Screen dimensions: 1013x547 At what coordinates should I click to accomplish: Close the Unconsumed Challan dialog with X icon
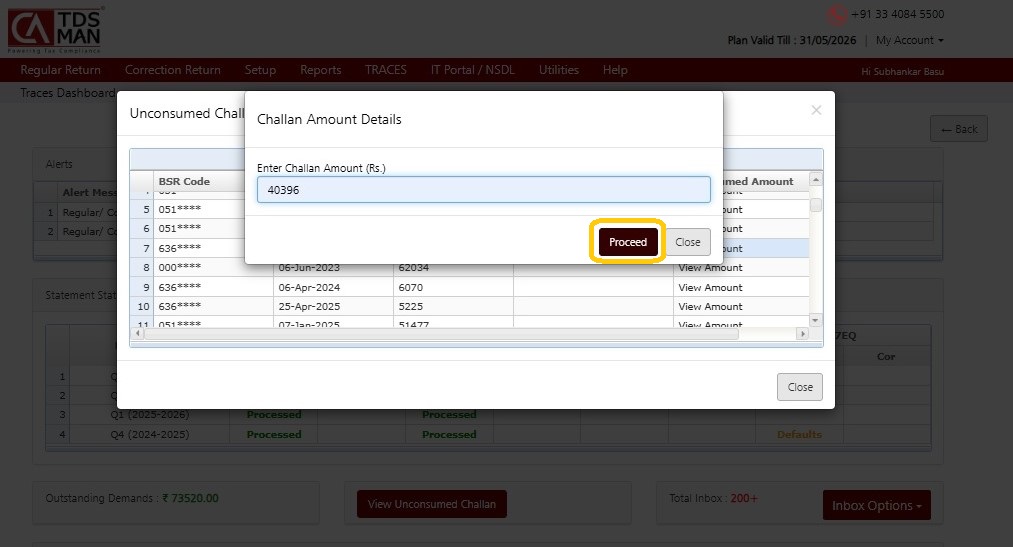pyautogui.click(x=816, y=110)
